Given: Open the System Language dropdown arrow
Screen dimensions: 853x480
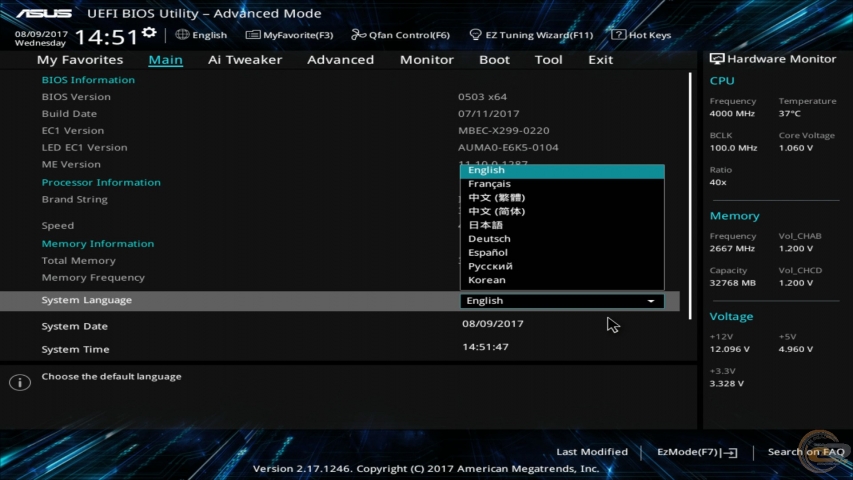Looking at the screenshot, I should pyautogui.click(x=651, y=301).
